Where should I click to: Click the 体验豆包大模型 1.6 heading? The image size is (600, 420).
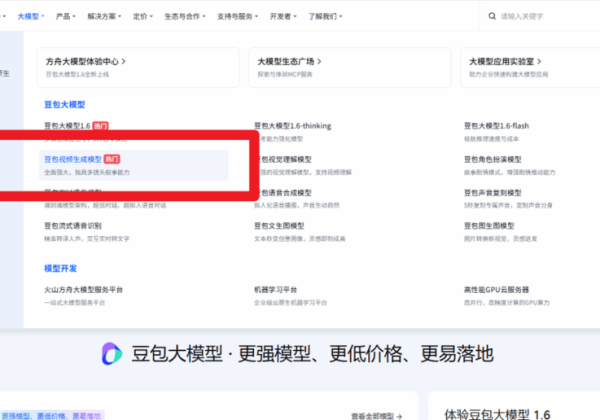click(x=497, y=414)
